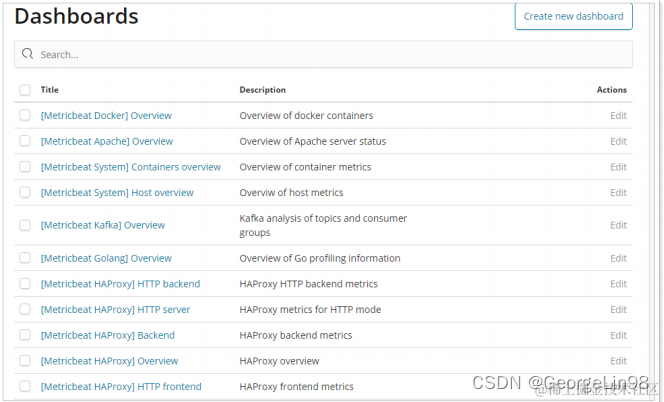Check the Metricbeat Apache Overview row
Screen dimensions: 664x402
tap(25, 141)
